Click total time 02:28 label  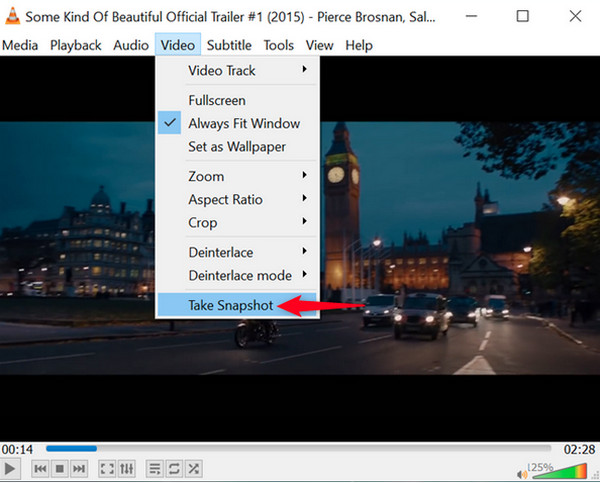[579, 449]
